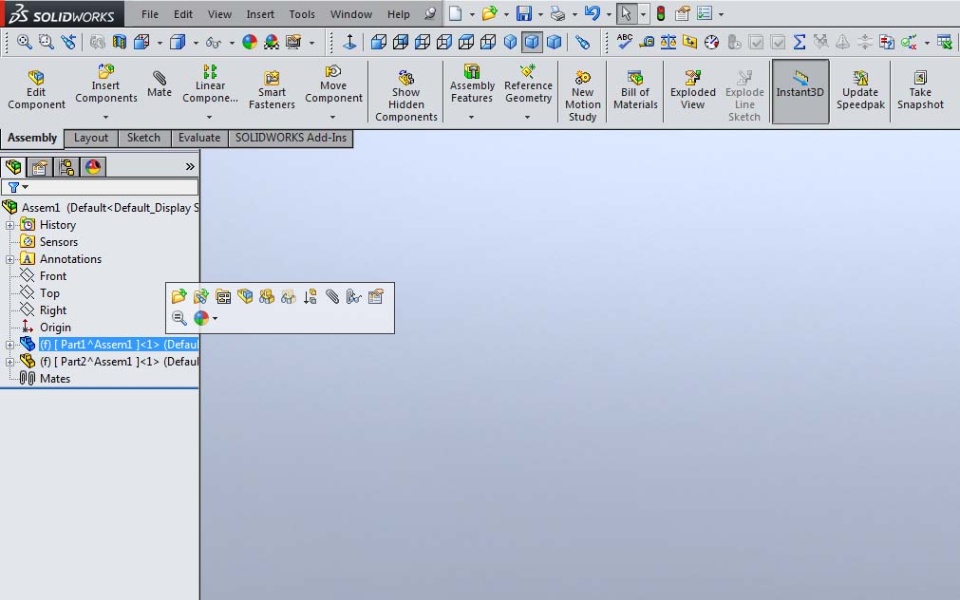Viewport: 960px width, 600px height.
Task: Click Smart Fasteners tool
Action: tap(272, 89)
